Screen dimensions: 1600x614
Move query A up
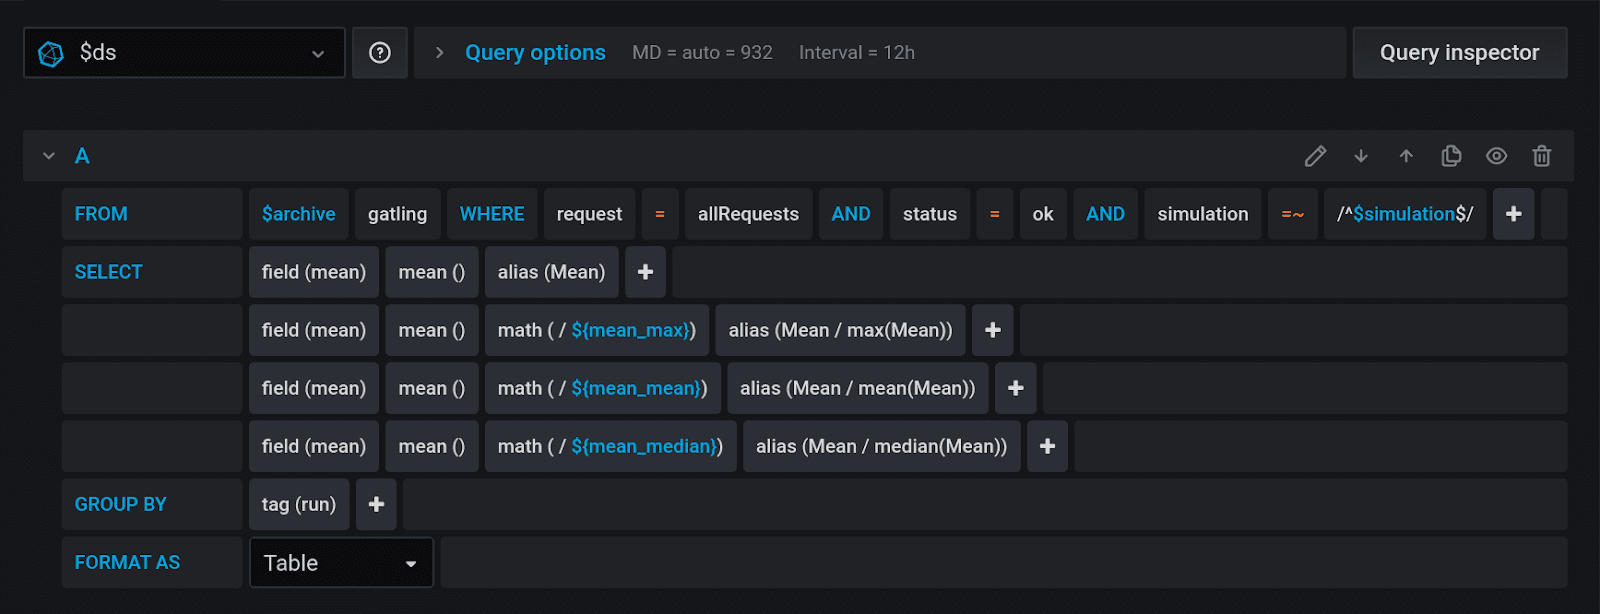click(x=1406, y=156)
